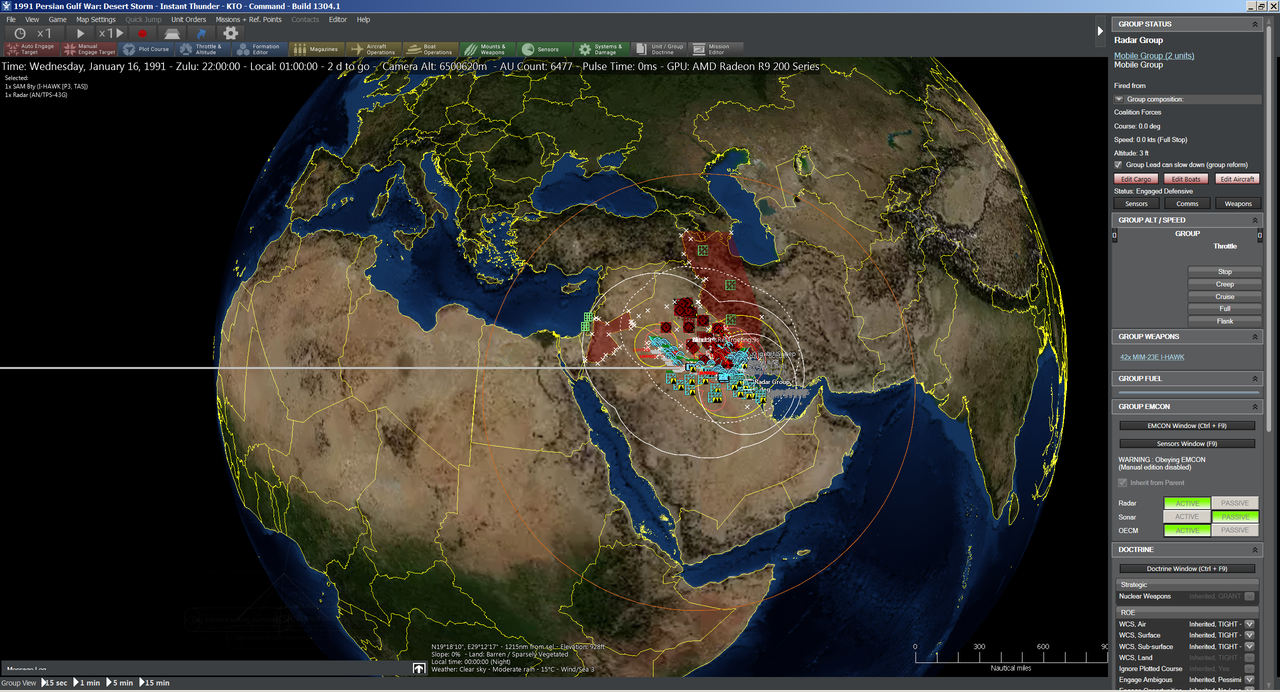Toggle Group Lead can slow down checkbox
This screenshot has width=1280, height=692.
[1118, 165]
